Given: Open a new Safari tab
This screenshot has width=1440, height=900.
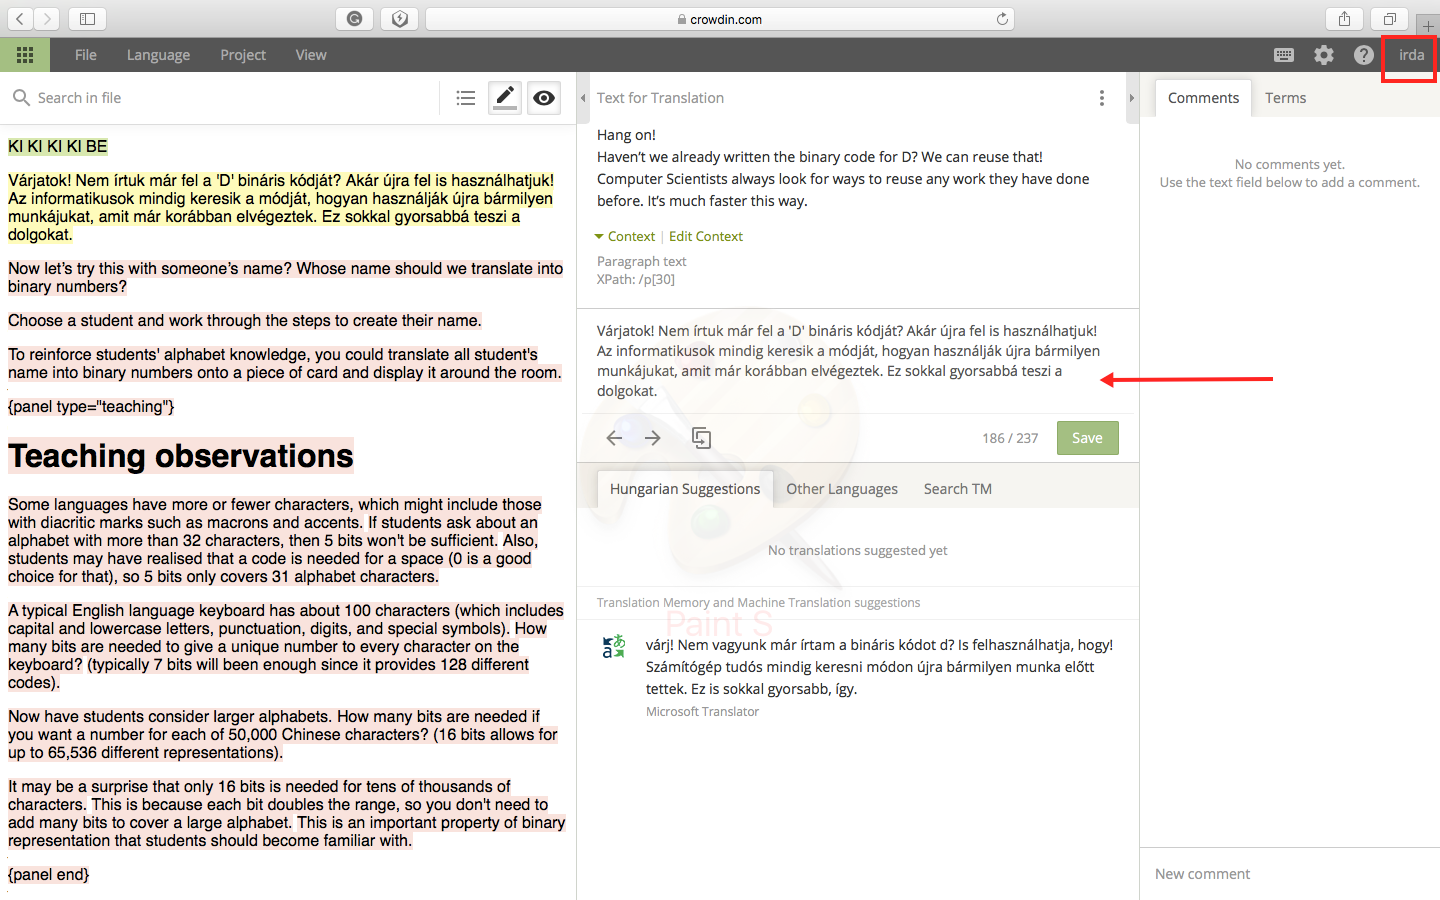Looking at the screenshot, I should pyautogui.click(x=1428, y=26).
